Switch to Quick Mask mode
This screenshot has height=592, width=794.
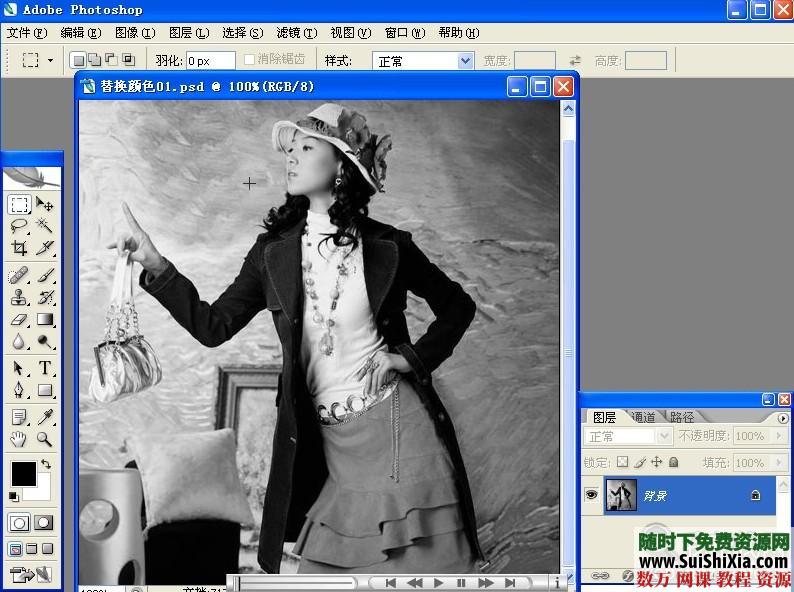[44, 522]
